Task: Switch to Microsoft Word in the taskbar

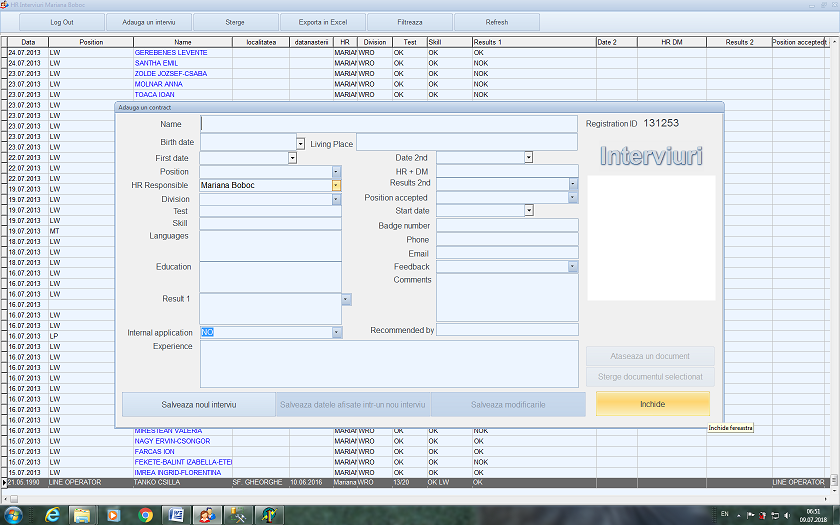Action: tap(177, 514)
